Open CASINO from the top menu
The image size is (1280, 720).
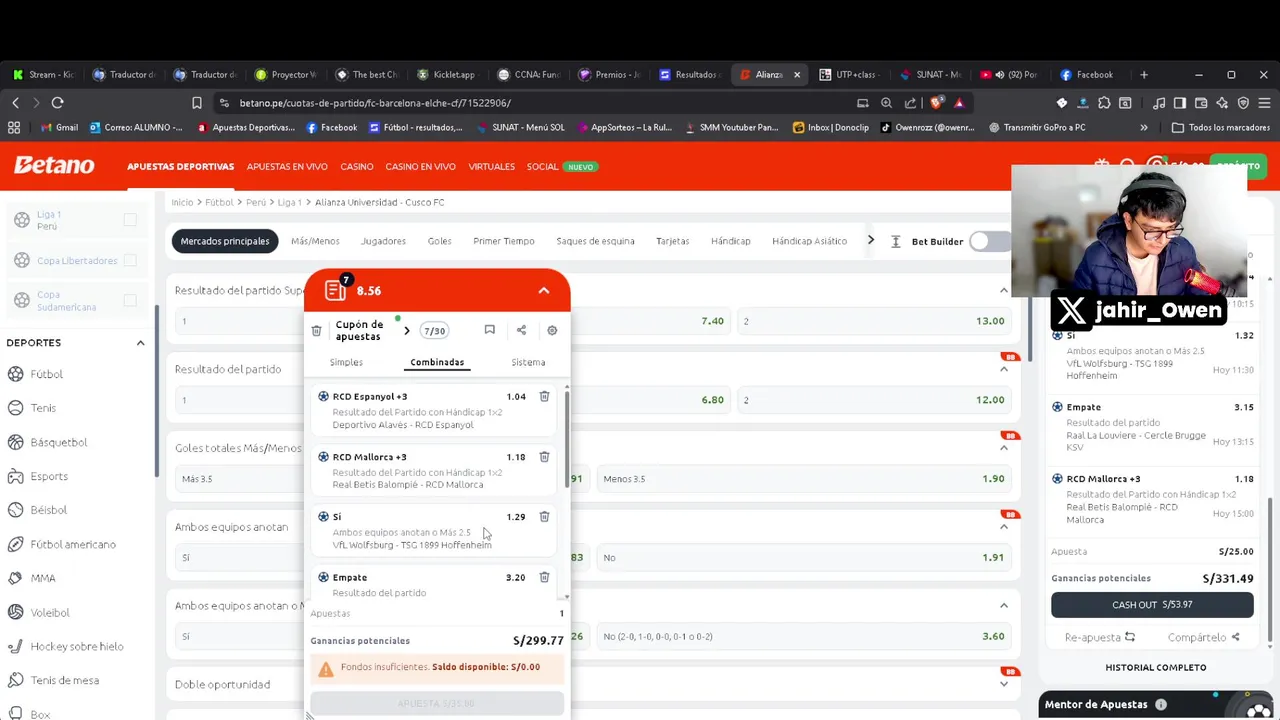pyautogui.click(x=357, y=167)
